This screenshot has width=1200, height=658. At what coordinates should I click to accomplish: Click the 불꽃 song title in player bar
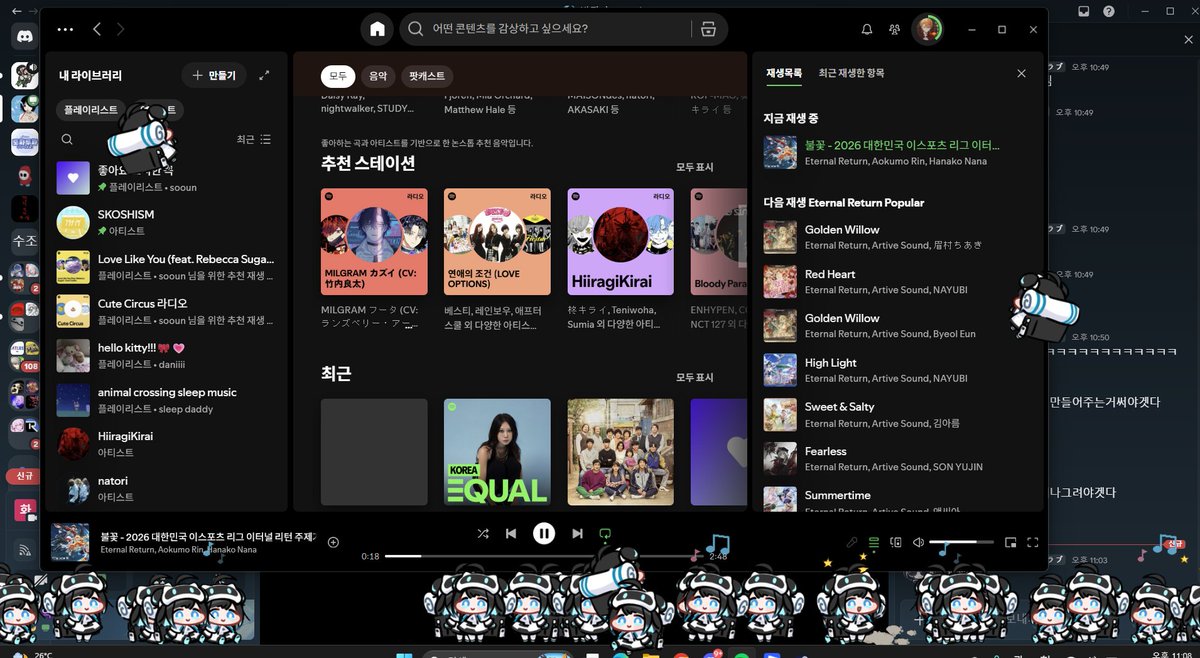click(x=207, y=535)
